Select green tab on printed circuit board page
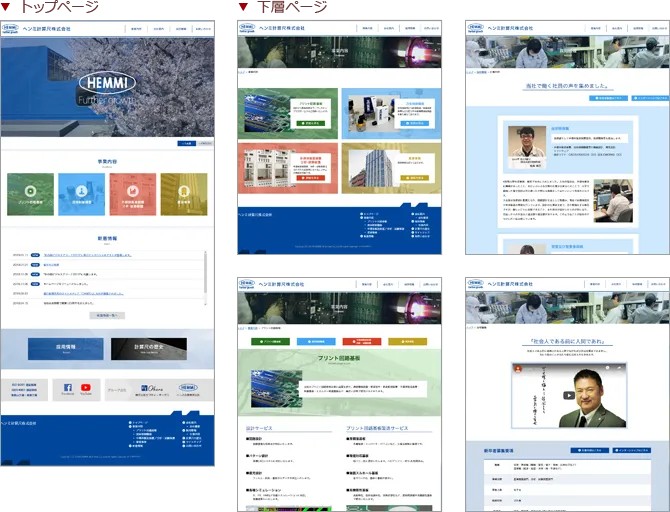 click(x=270, y=341)
